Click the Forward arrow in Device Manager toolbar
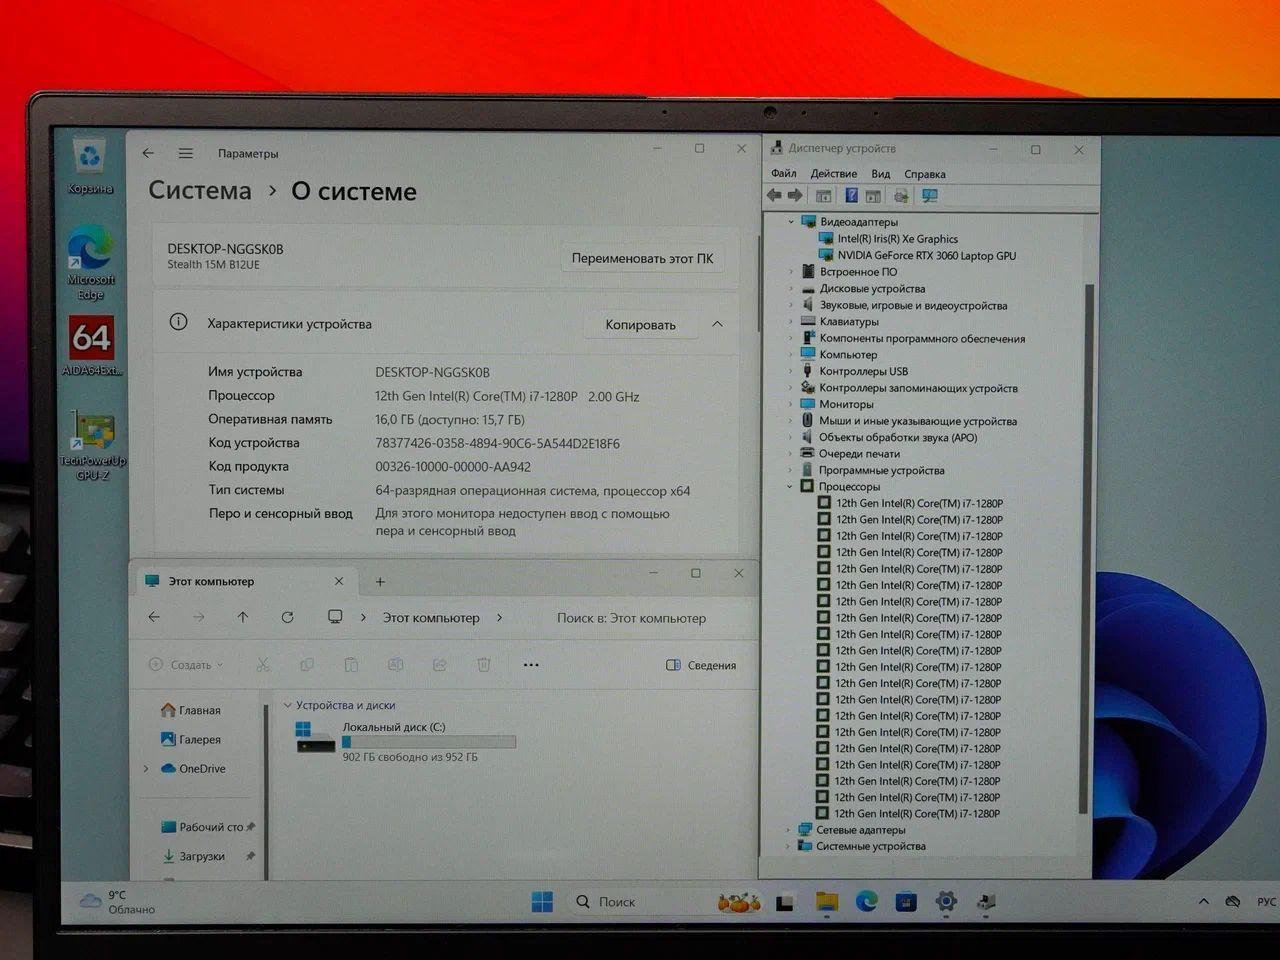Image resolution: width=1280 pixels, height=960 pixels. point(795,195)
